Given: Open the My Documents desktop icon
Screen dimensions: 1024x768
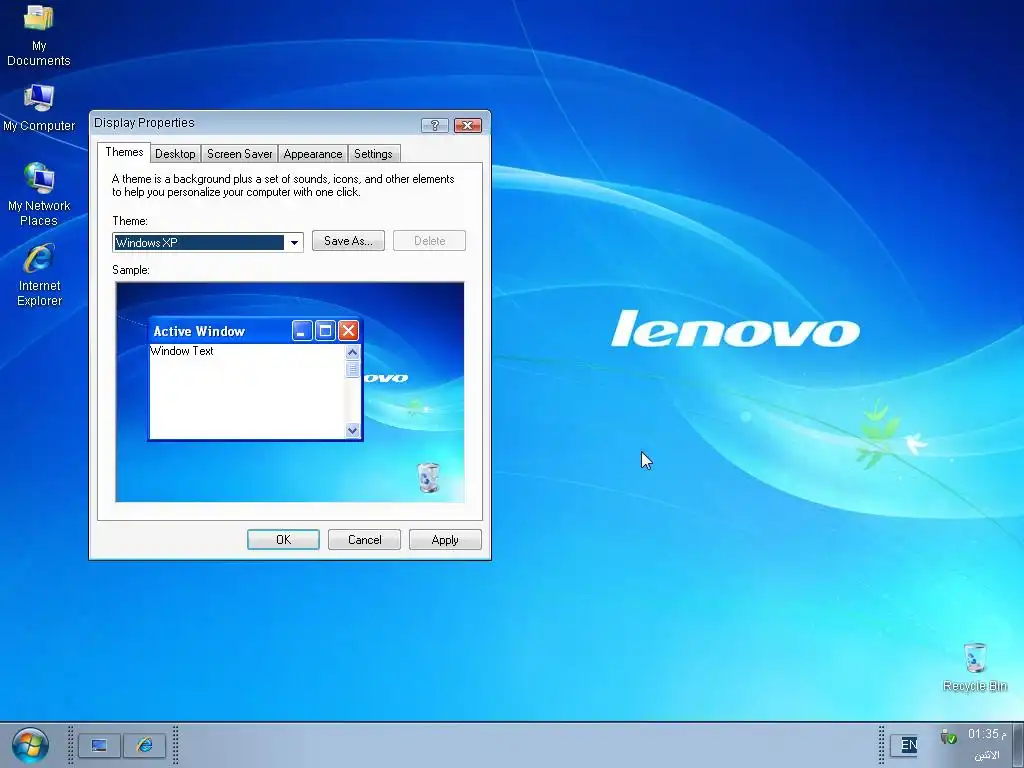Looking at the screenshot, I should coord(39,35).
